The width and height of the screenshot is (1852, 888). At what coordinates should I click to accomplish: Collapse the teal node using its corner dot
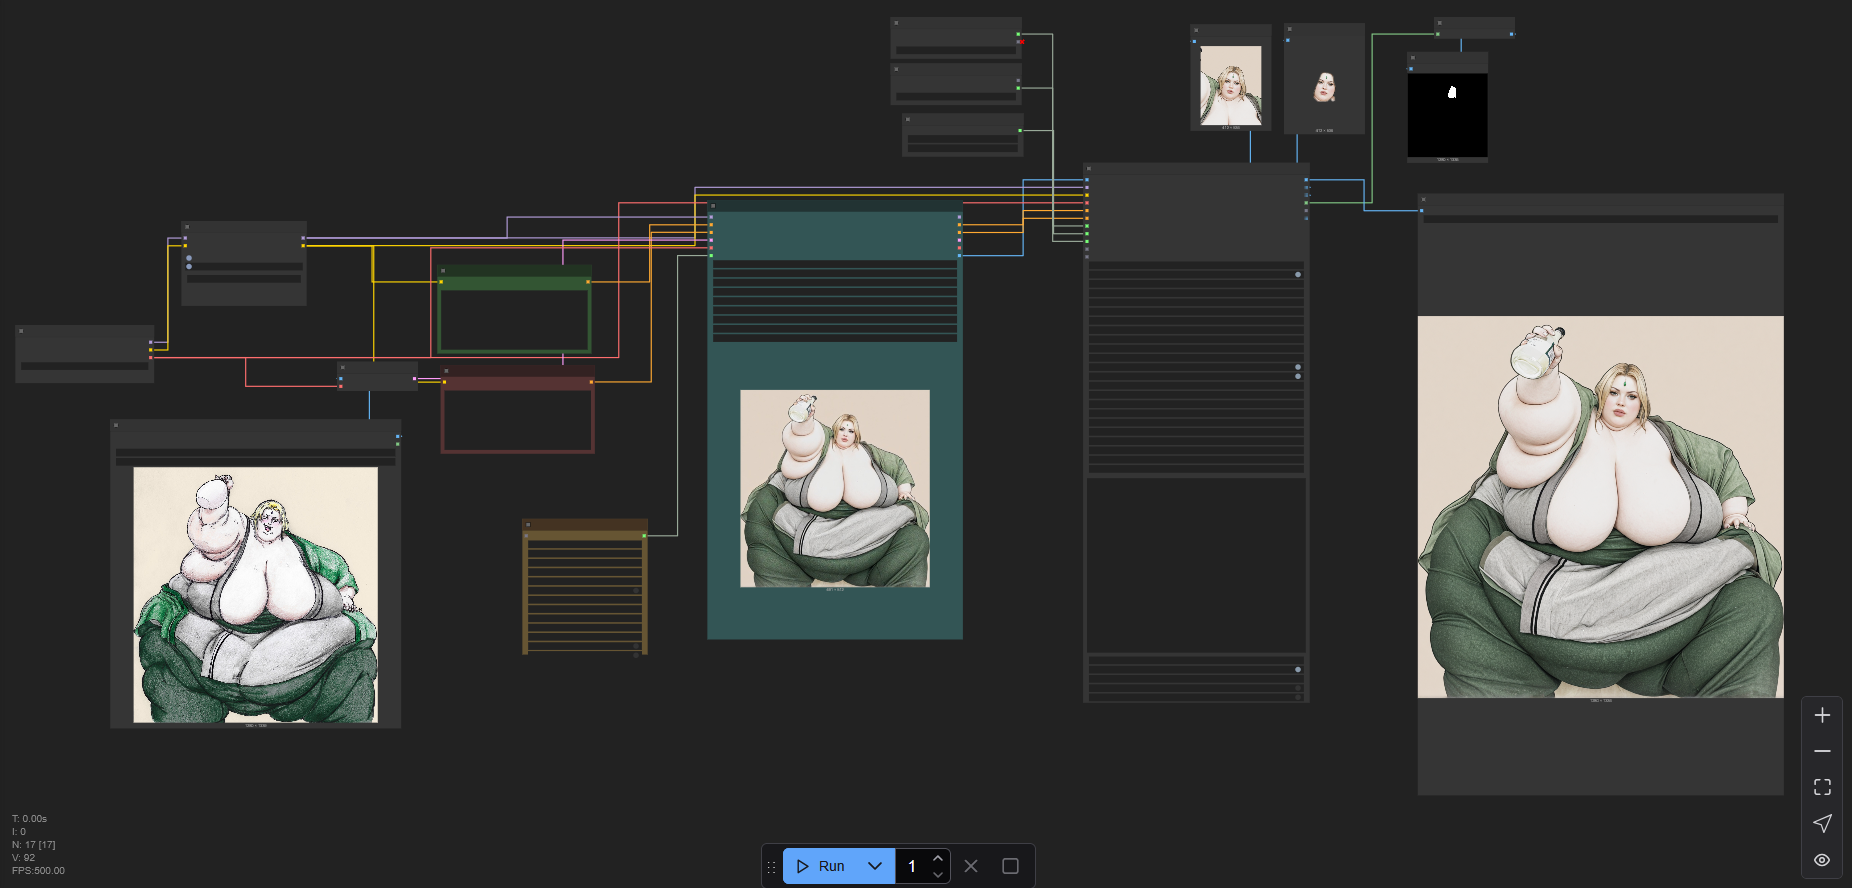coord(713,206)
